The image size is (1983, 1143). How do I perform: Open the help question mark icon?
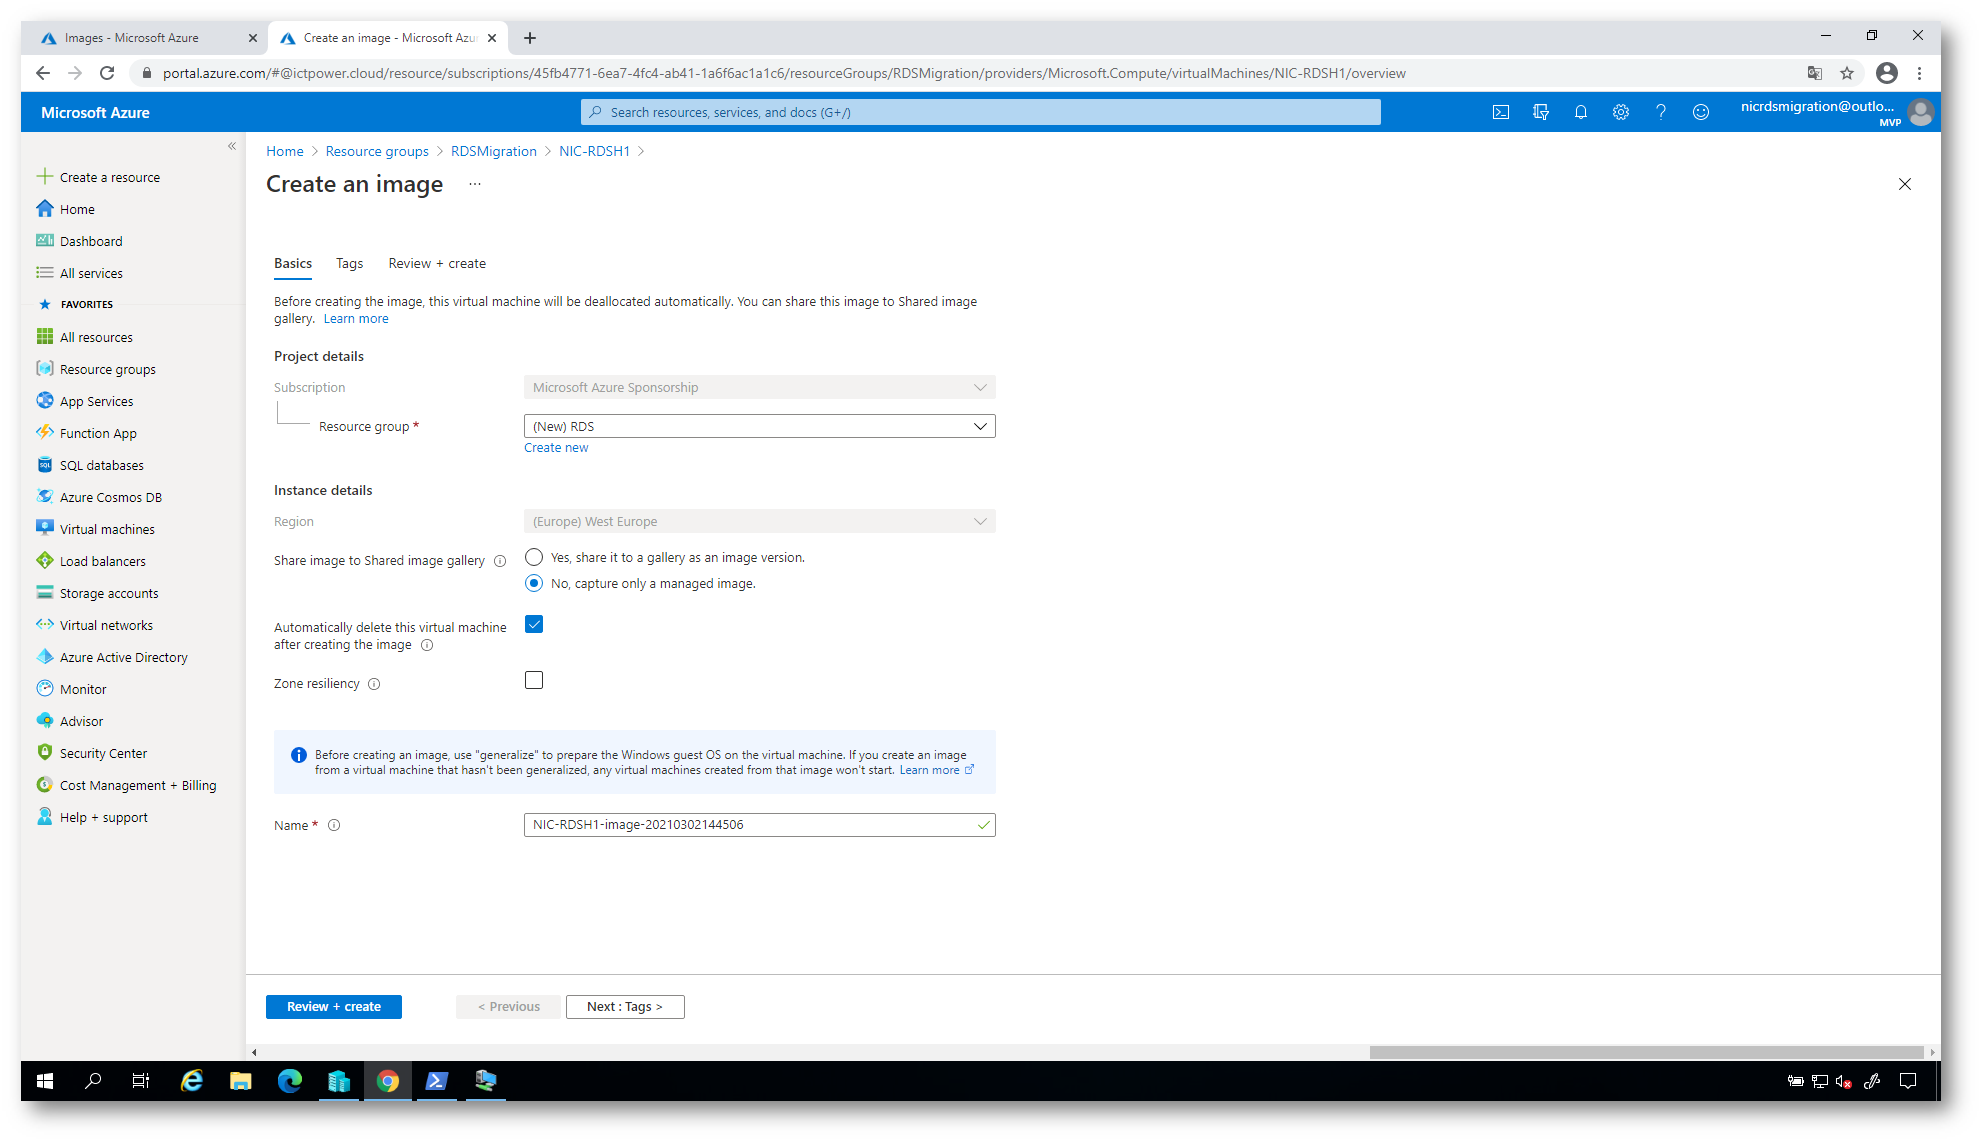pos(1660,112)
